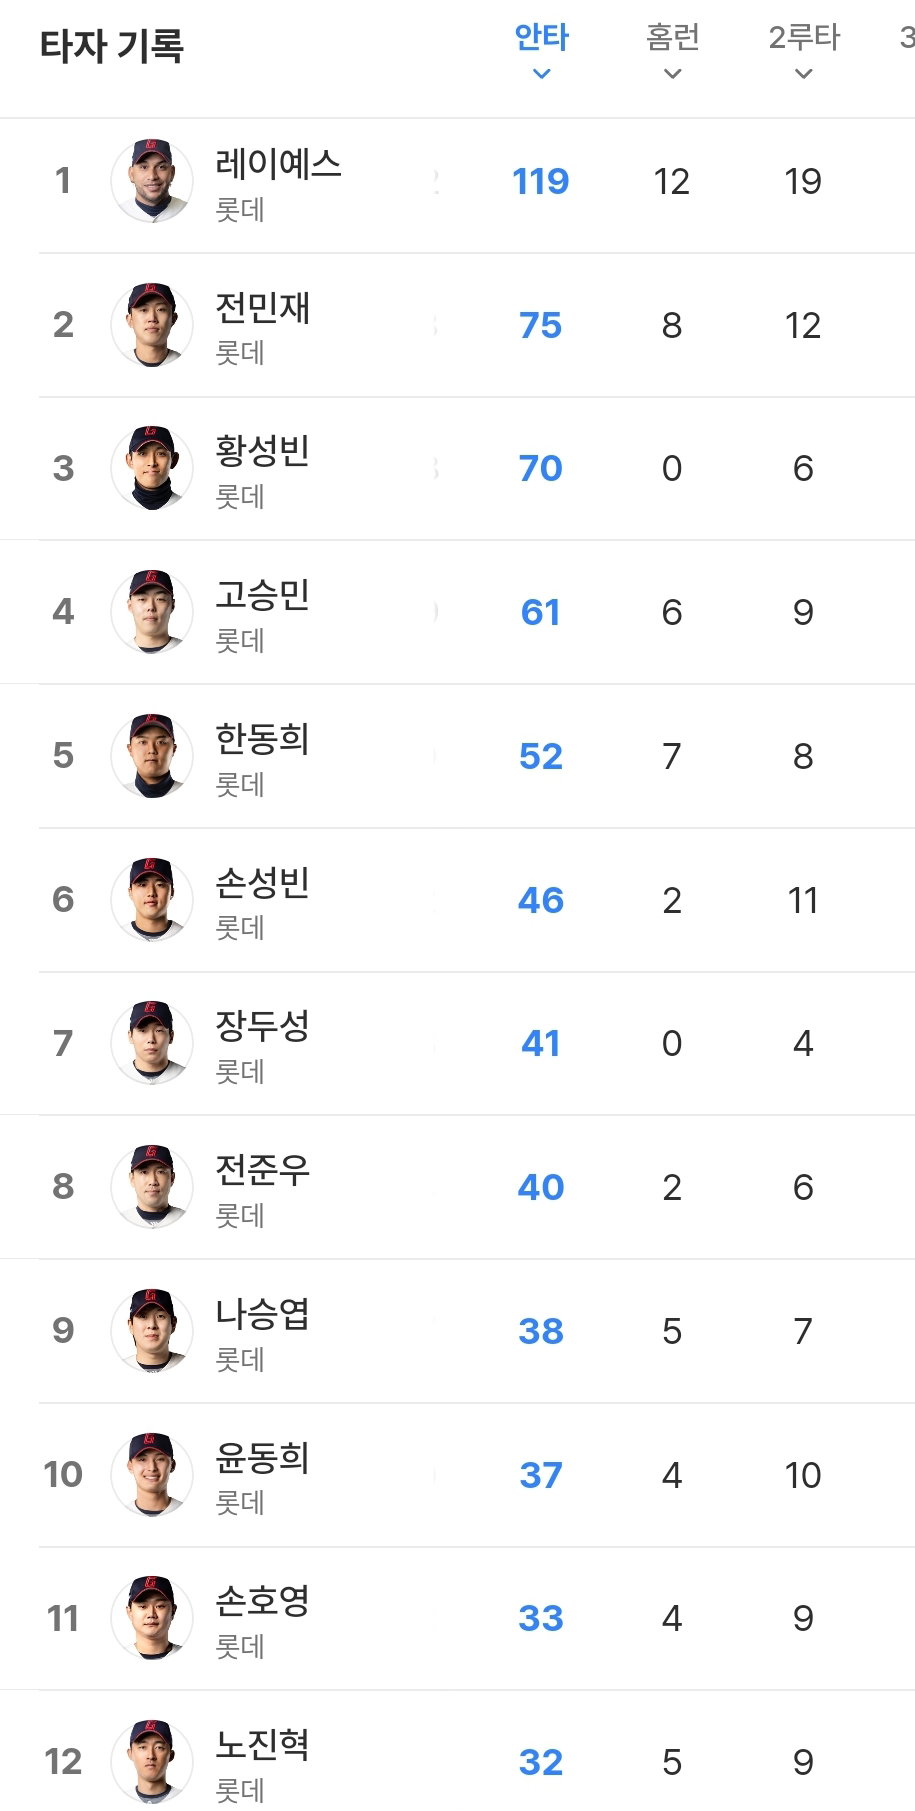The height and width of the screenshot is (1811, 915).
Task: Sort by 홈런 column chevron
Action: [x=673, y=74]
